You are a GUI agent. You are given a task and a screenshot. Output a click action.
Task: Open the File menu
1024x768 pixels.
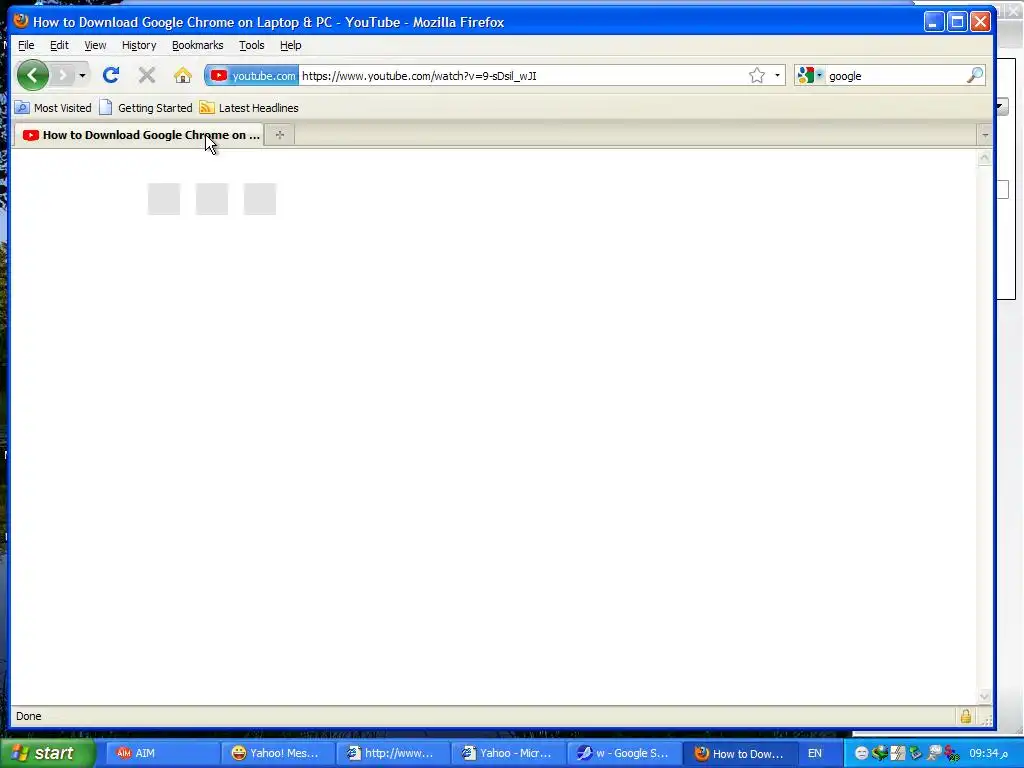pos(26,45)
